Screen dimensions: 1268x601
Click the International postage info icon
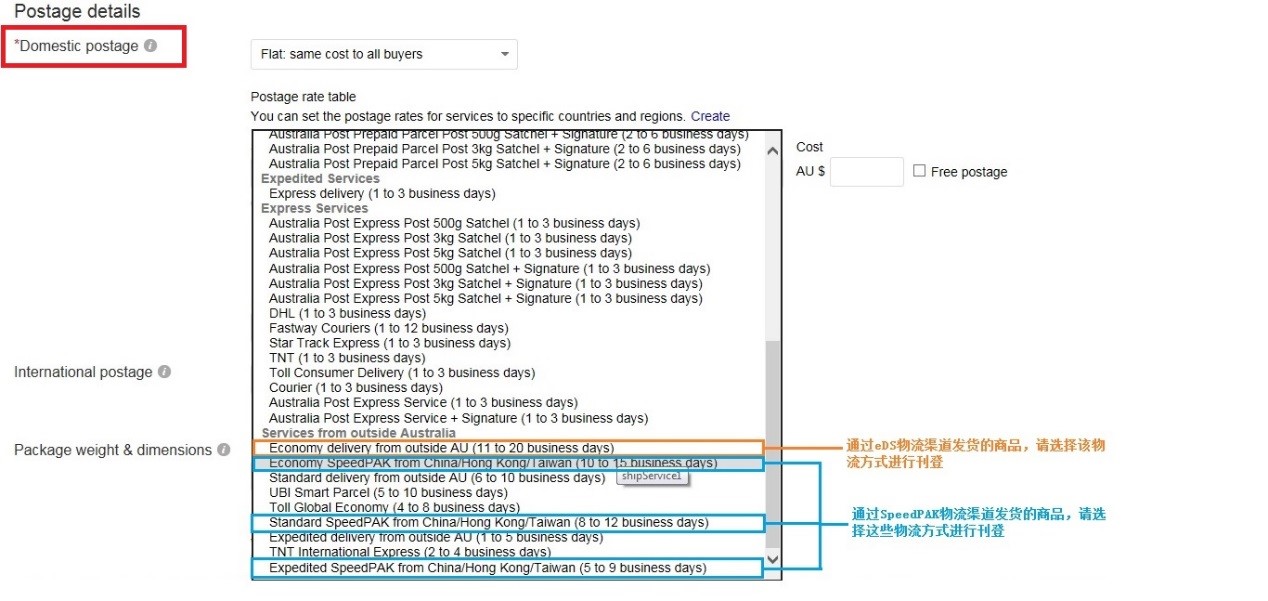[164, 372]
